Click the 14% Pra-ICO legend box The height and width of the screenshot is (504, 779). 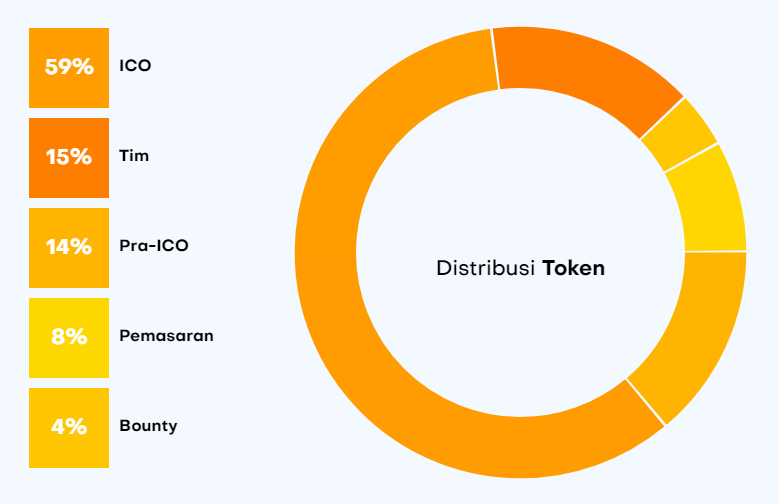pyautogui.click(x=69, y=248)
